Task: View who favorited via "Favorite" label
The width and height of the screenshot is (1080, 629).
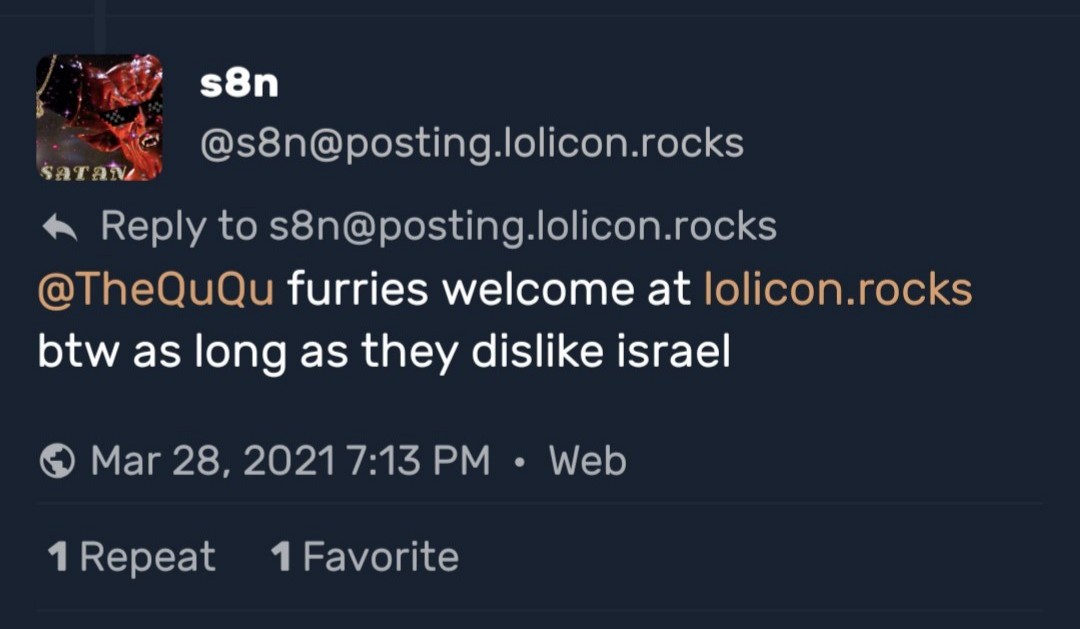Action: [380, 557]
